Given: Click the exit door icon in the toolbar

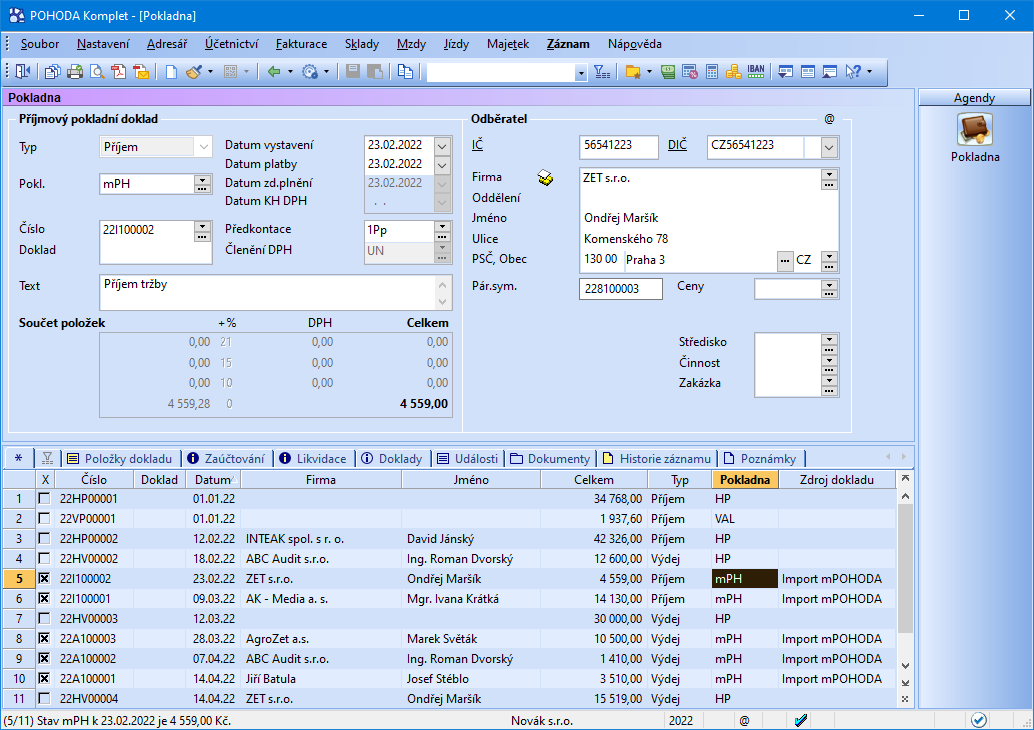Looking at the screenshot, I should (x=22, y=71).
